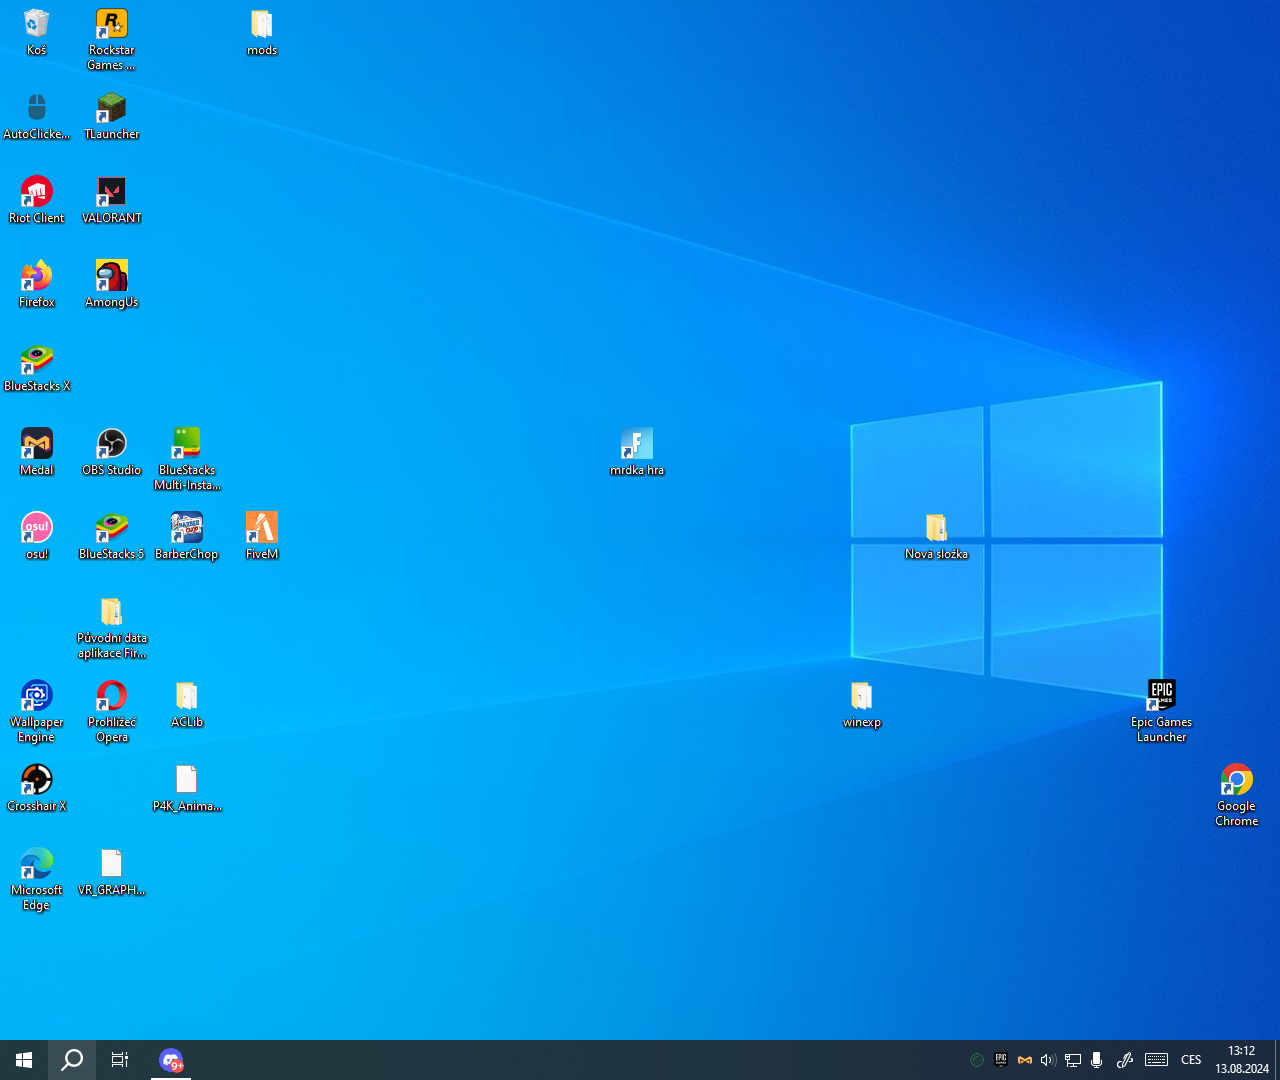1280x1080 pixels.
Task: Open the volume control in system tray
Action: (x=1047, y=1060)
